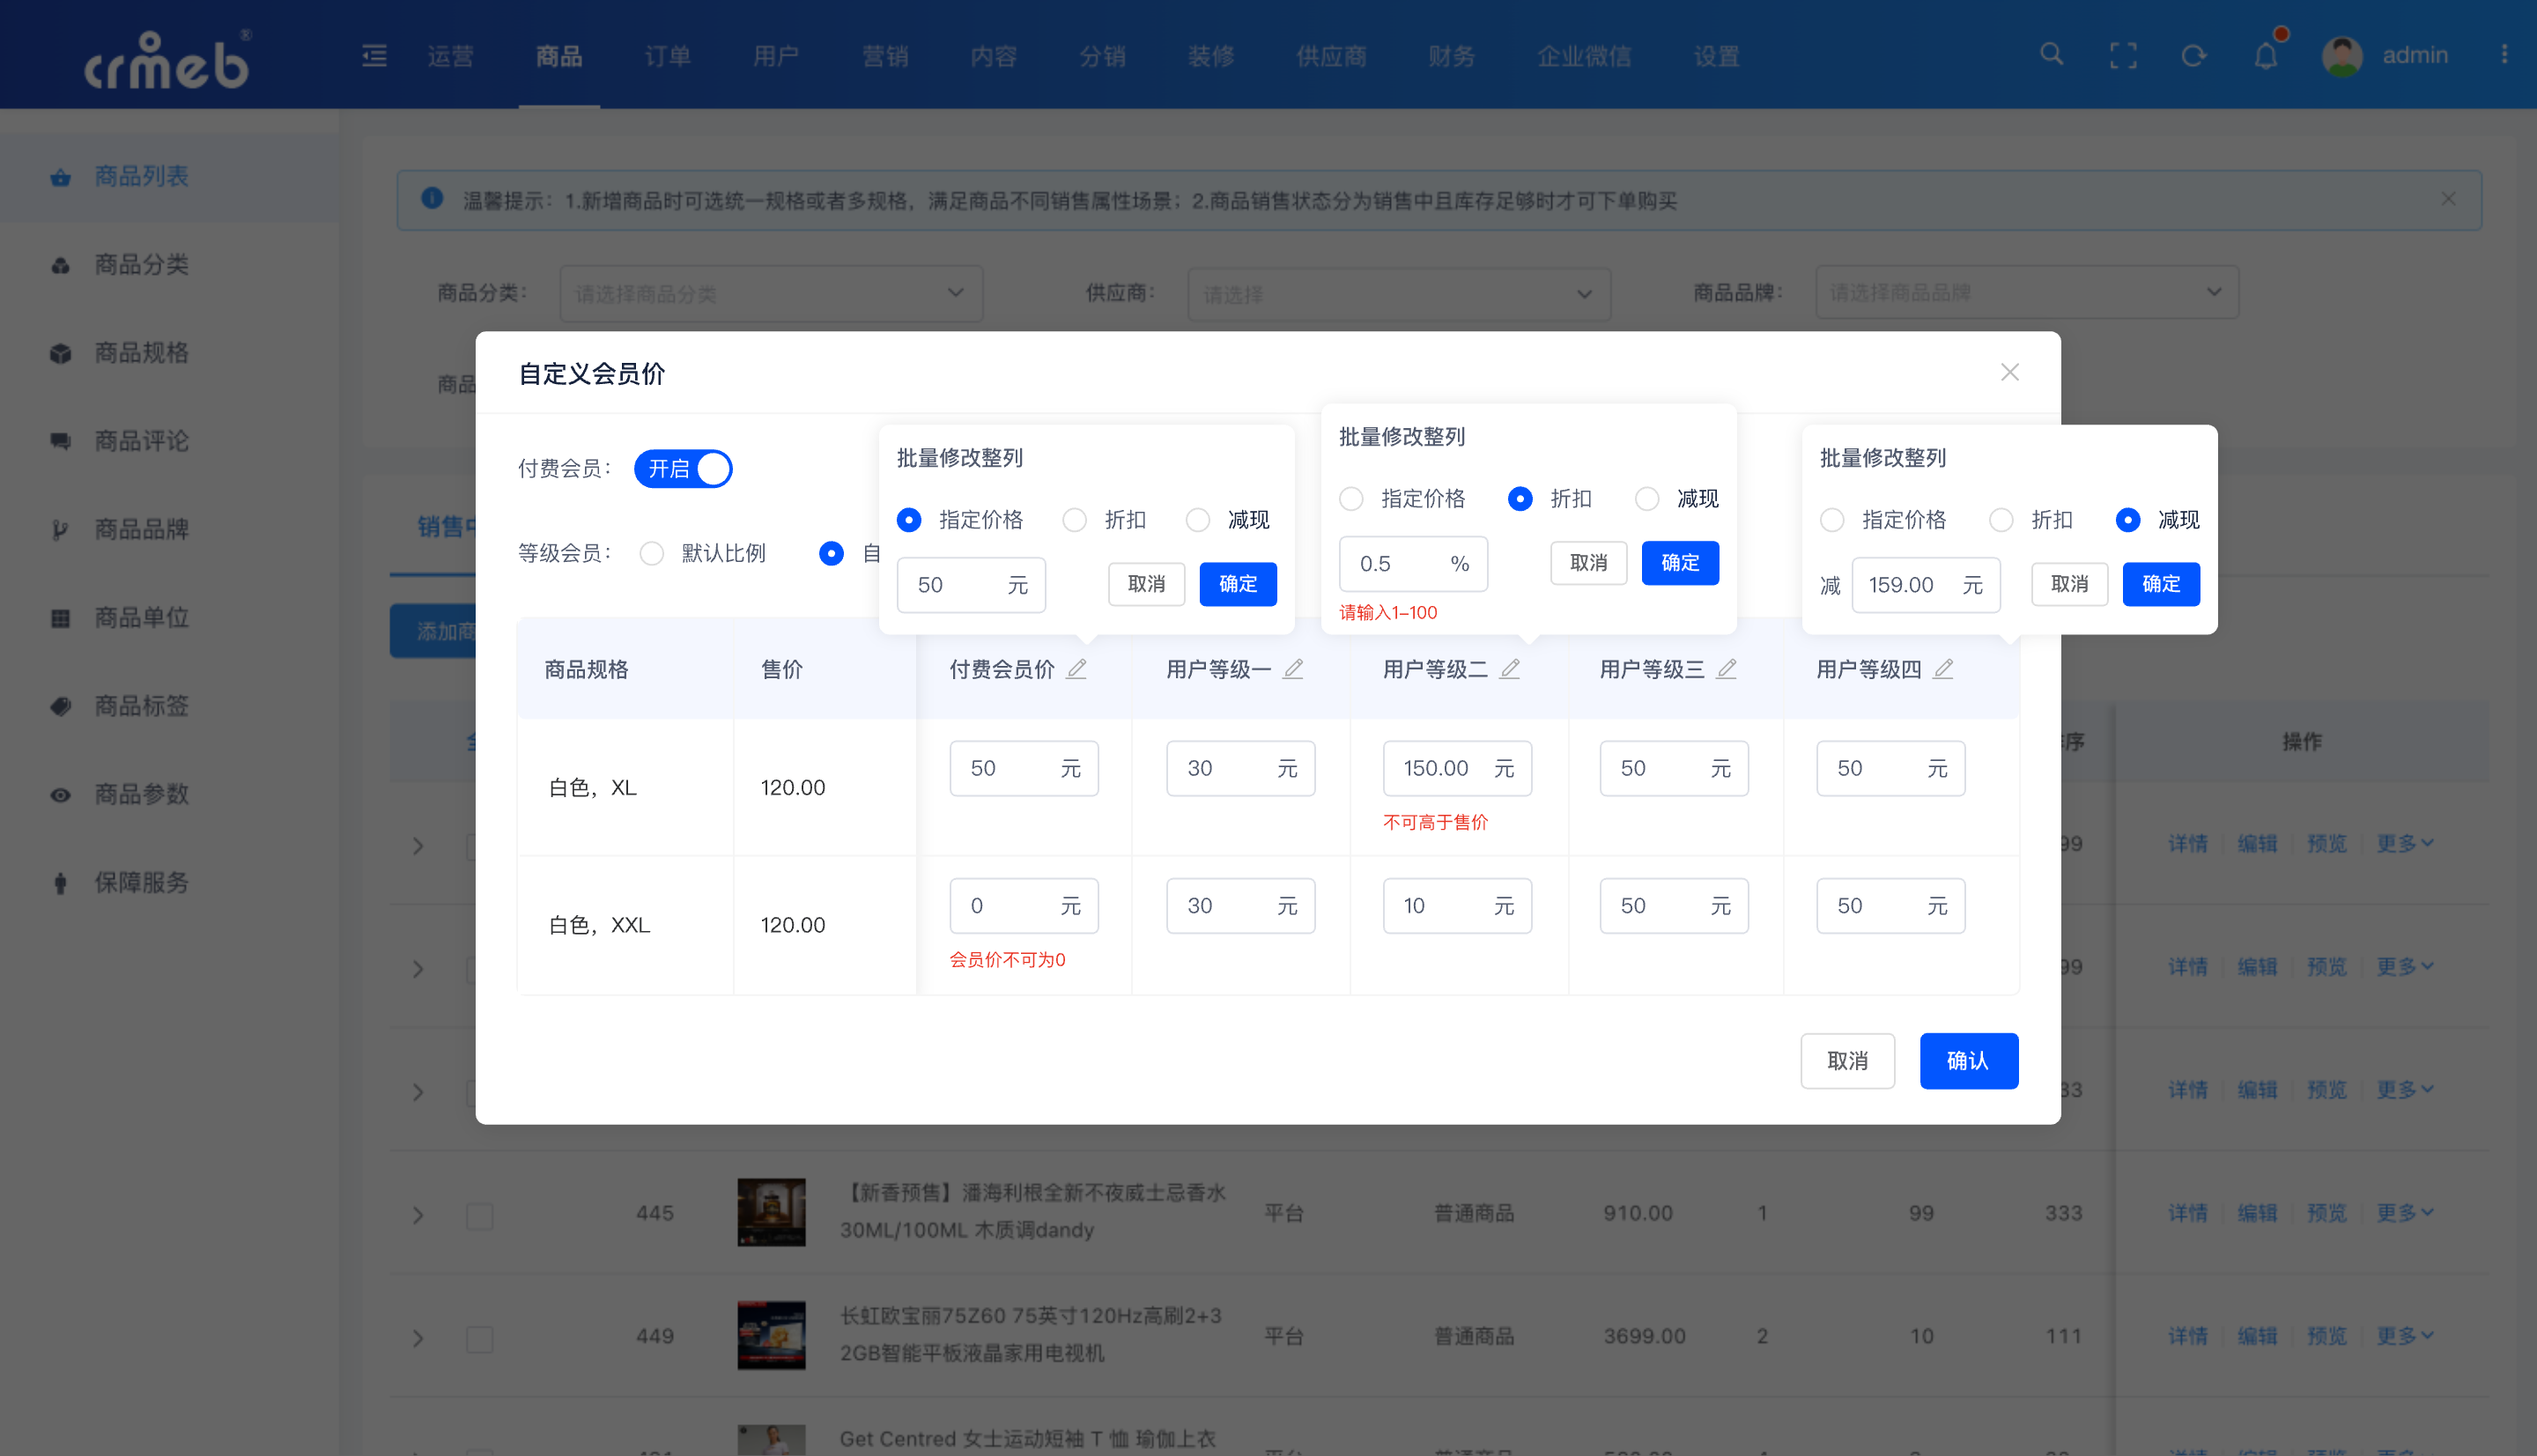Viewport: 2537px width, 1456px height.
Task: Select 指定价格 in the middle popover
Action: point(1351,498)
